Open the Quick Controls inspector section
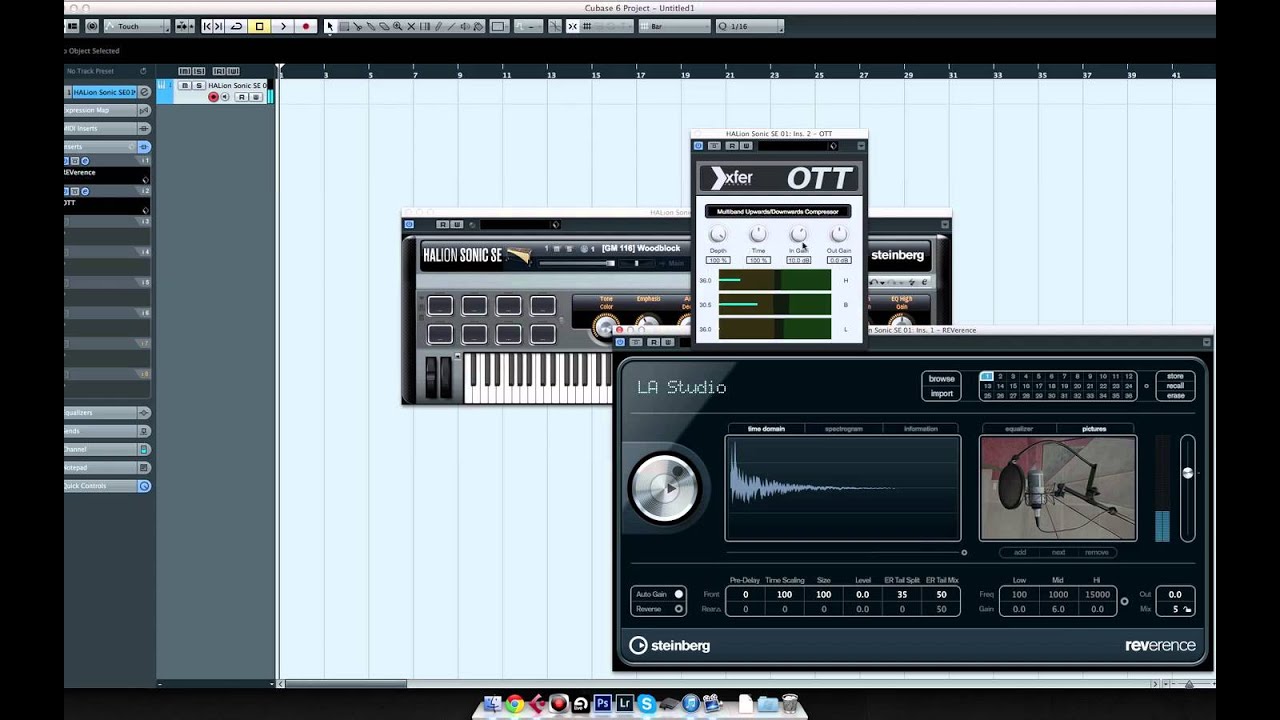 click(107, 486)
